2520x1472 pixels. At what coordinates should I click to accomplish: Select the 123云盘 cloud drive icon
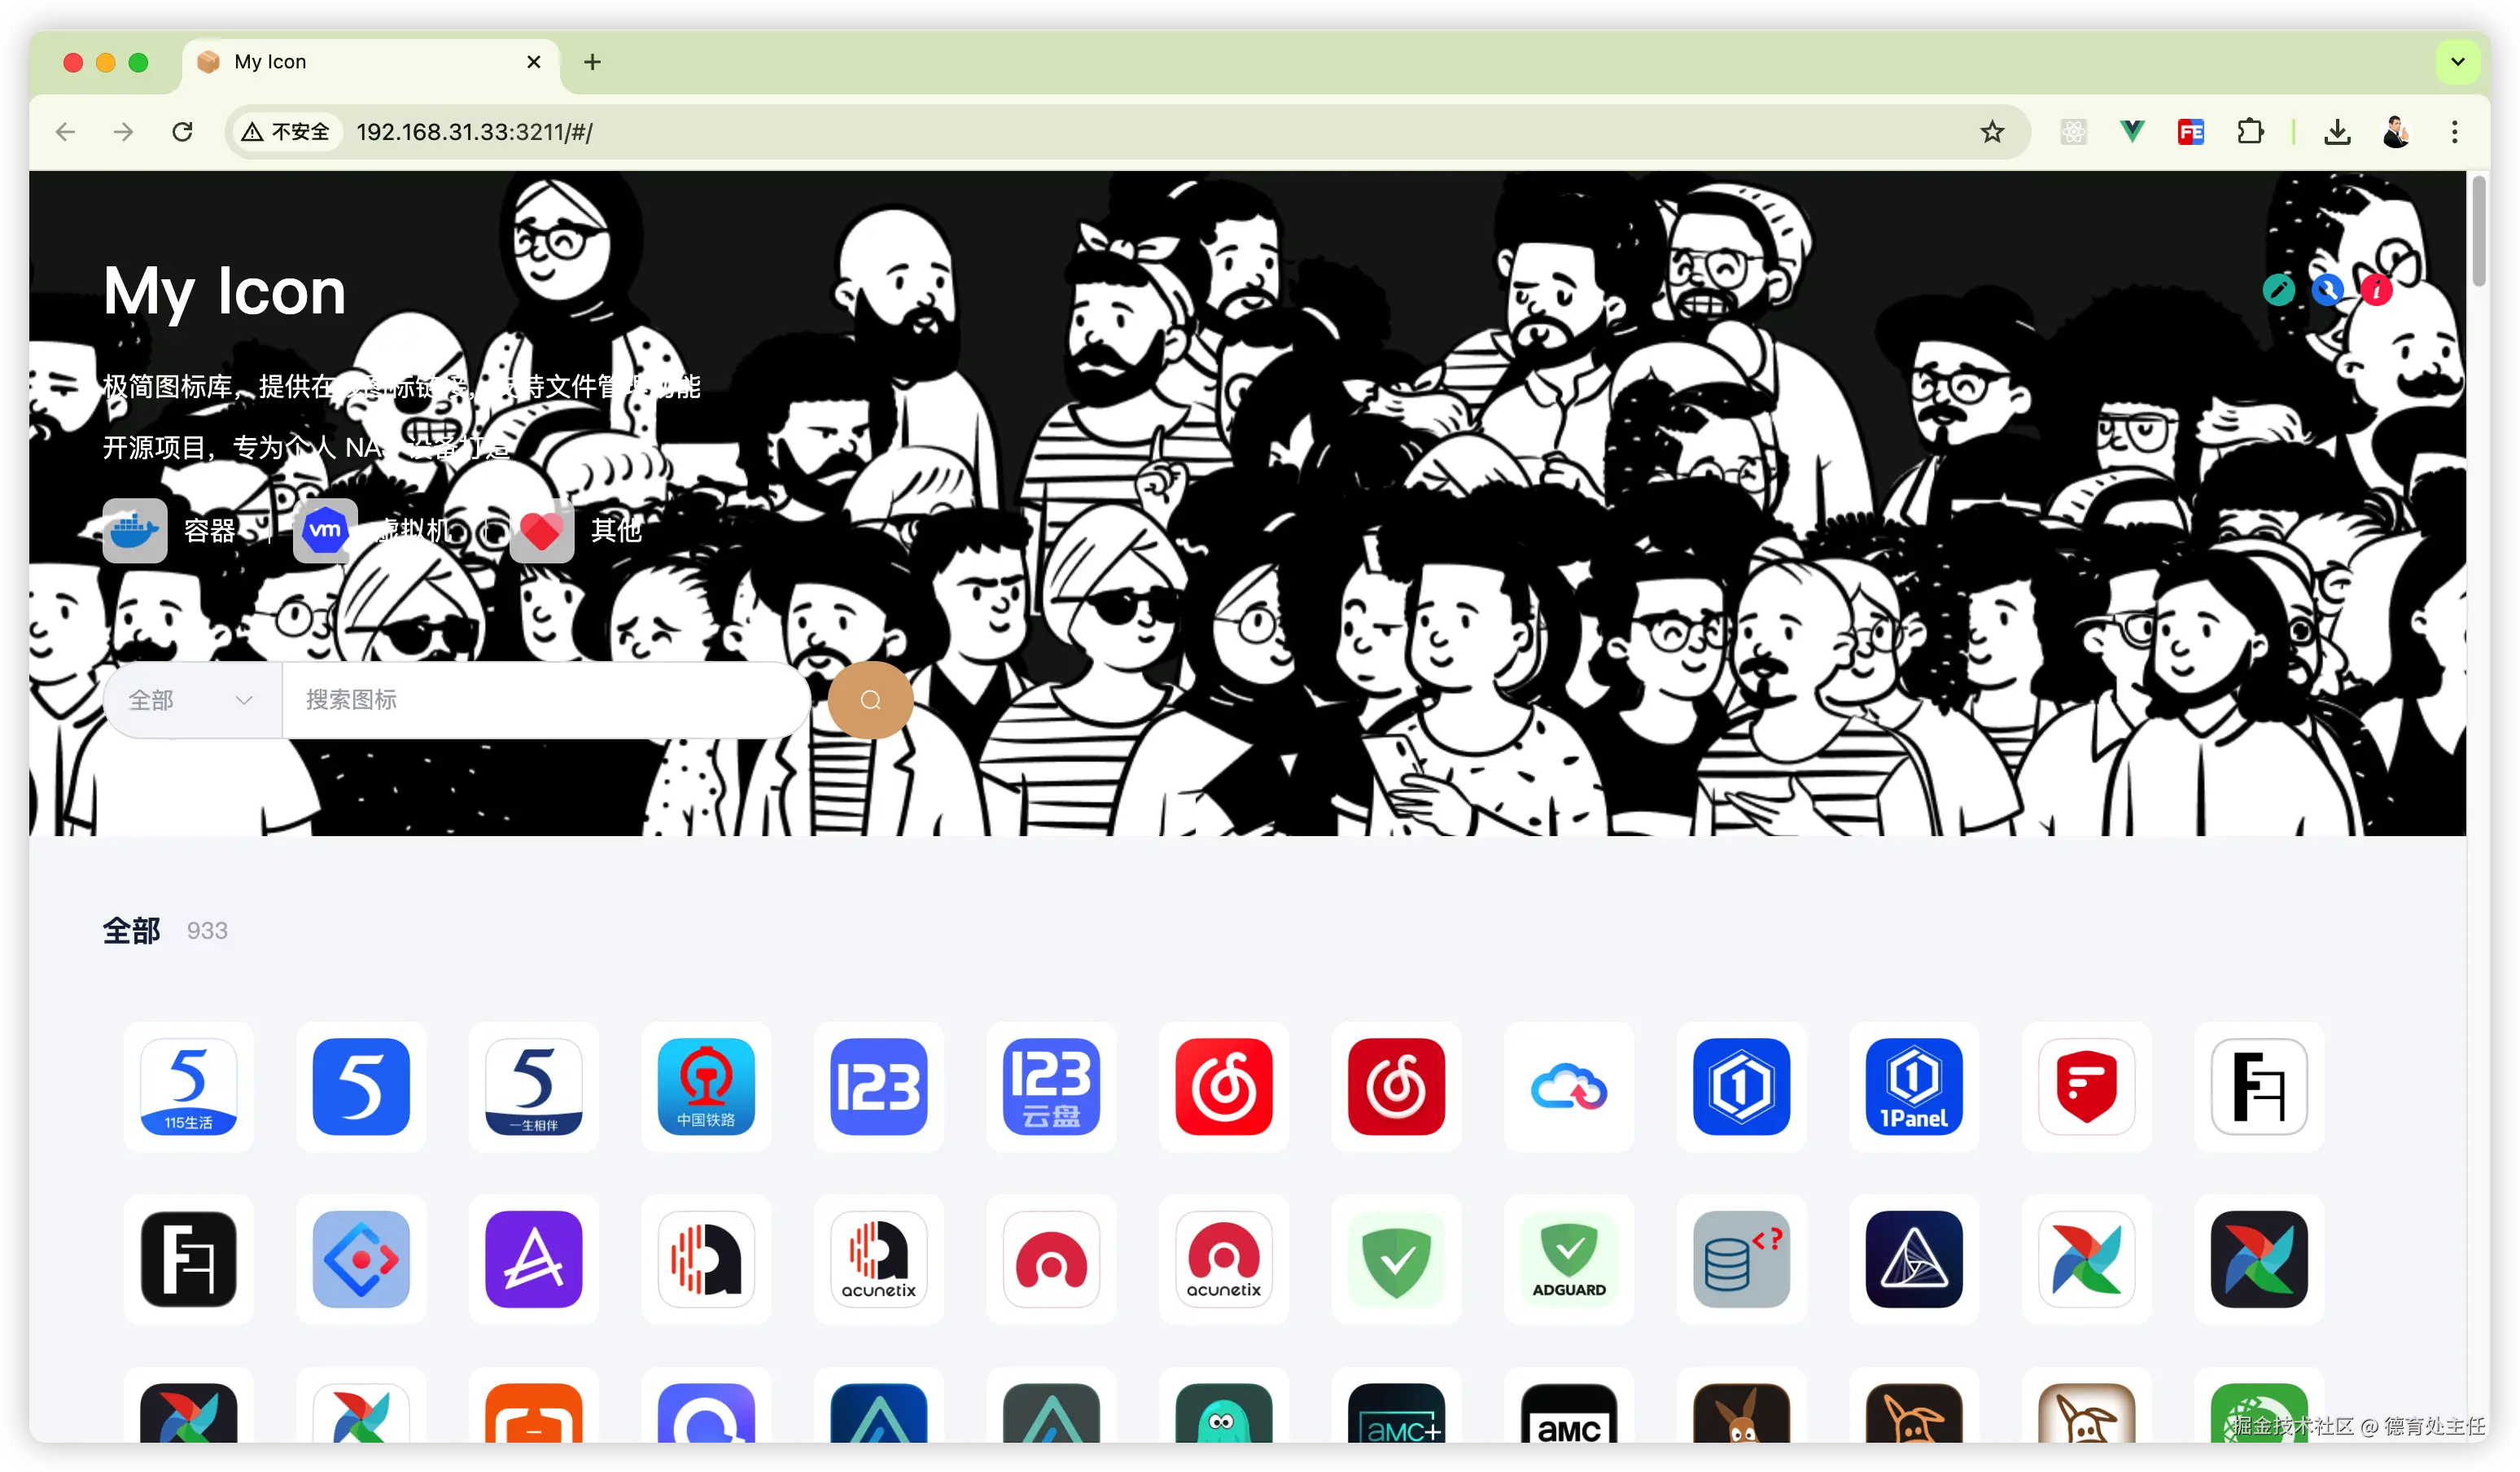point(1050,1087)
